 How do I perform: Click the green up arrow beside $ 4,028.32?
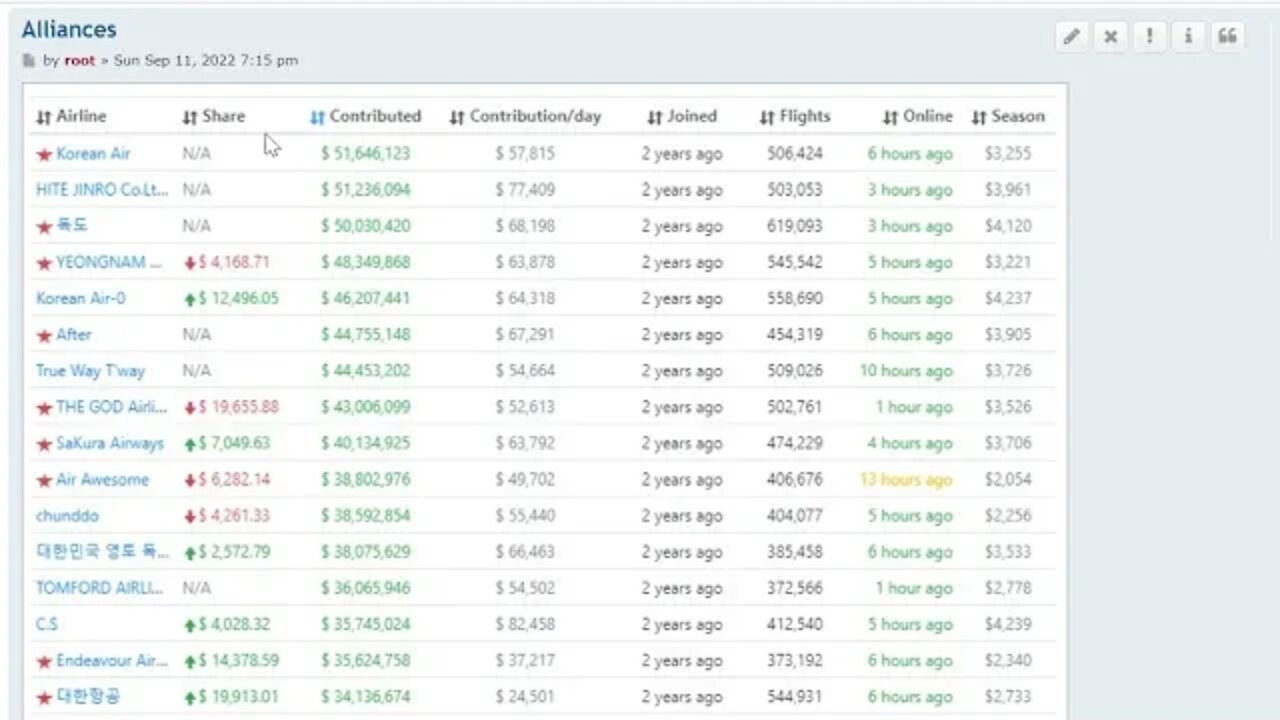189,625
